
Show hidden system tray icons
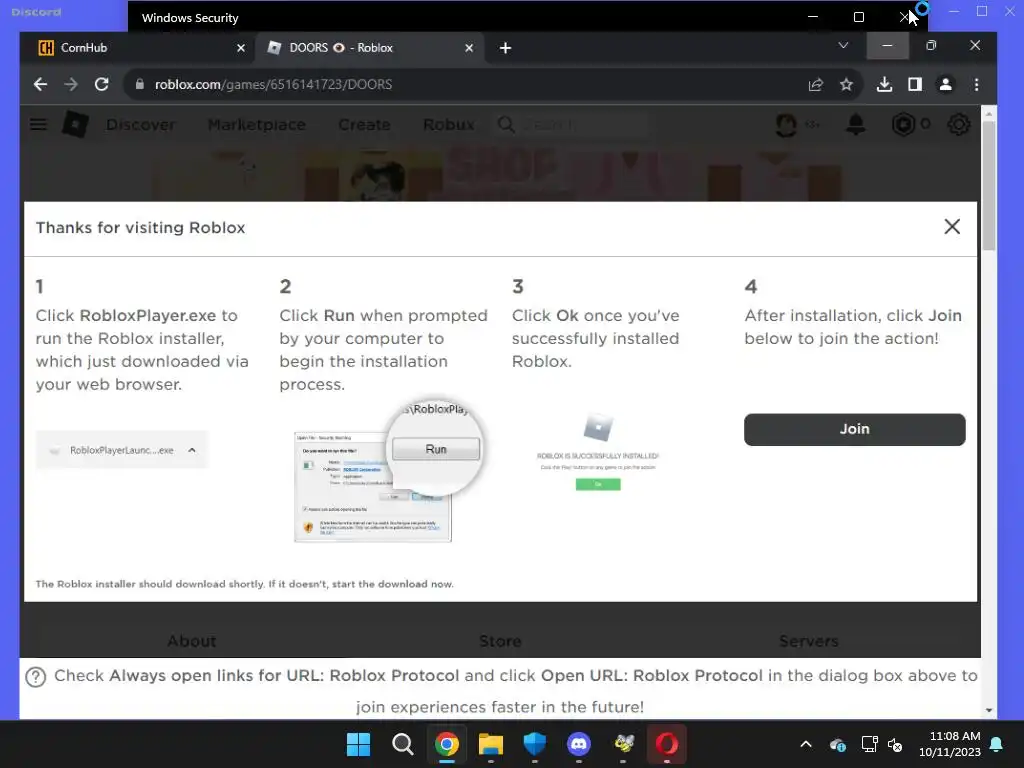coord(806,744)
